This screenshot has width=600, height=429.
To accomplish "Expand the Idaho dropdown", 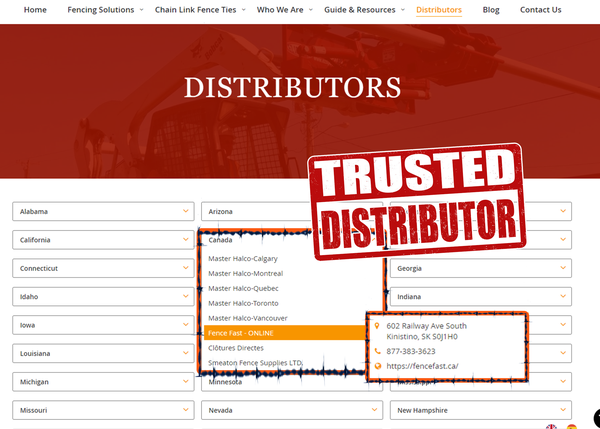I will [103, 296].
